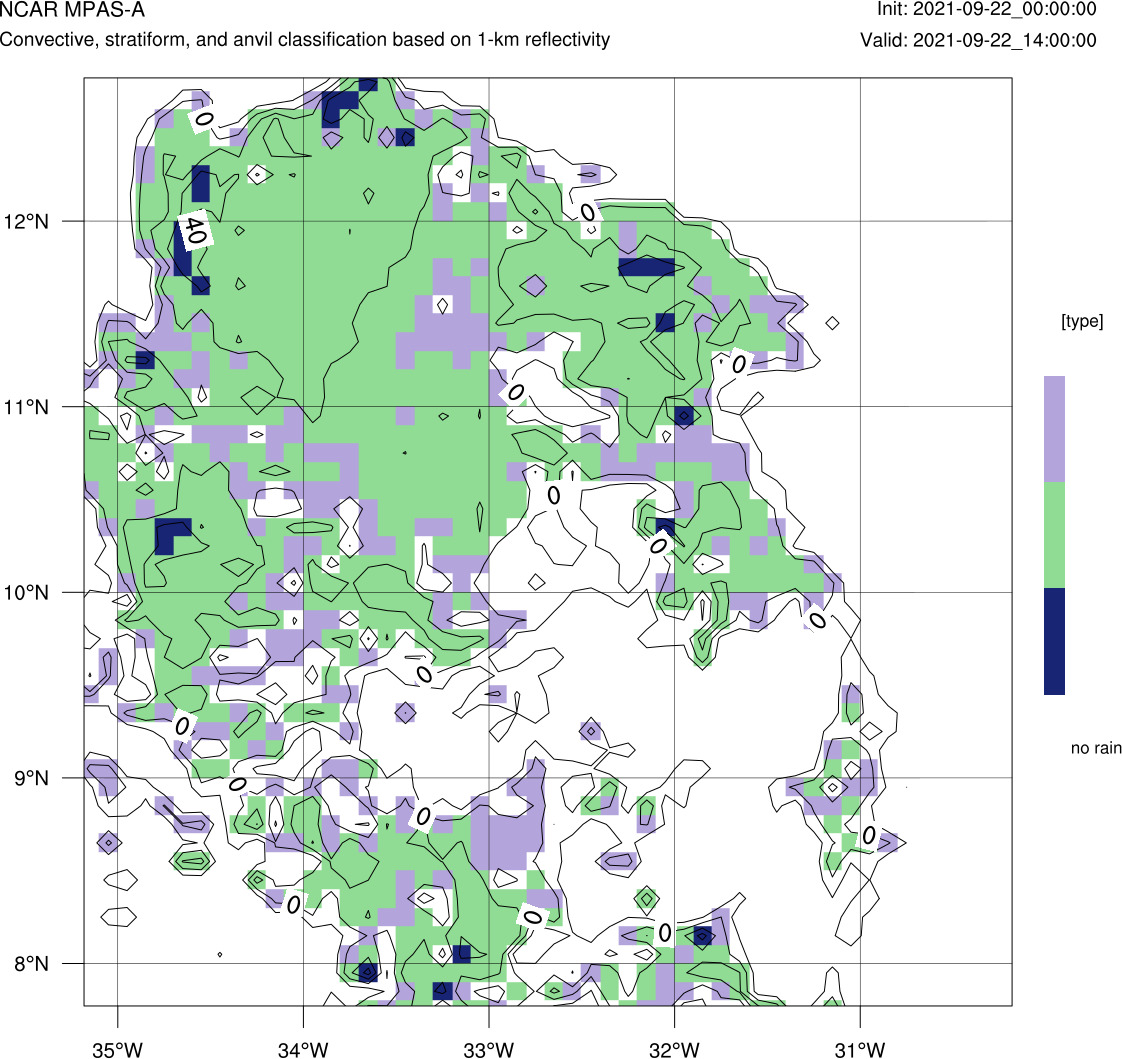Click the 10°N latitude label
The width and height of the screenshot is (1122, 1059).
(26, 592)
